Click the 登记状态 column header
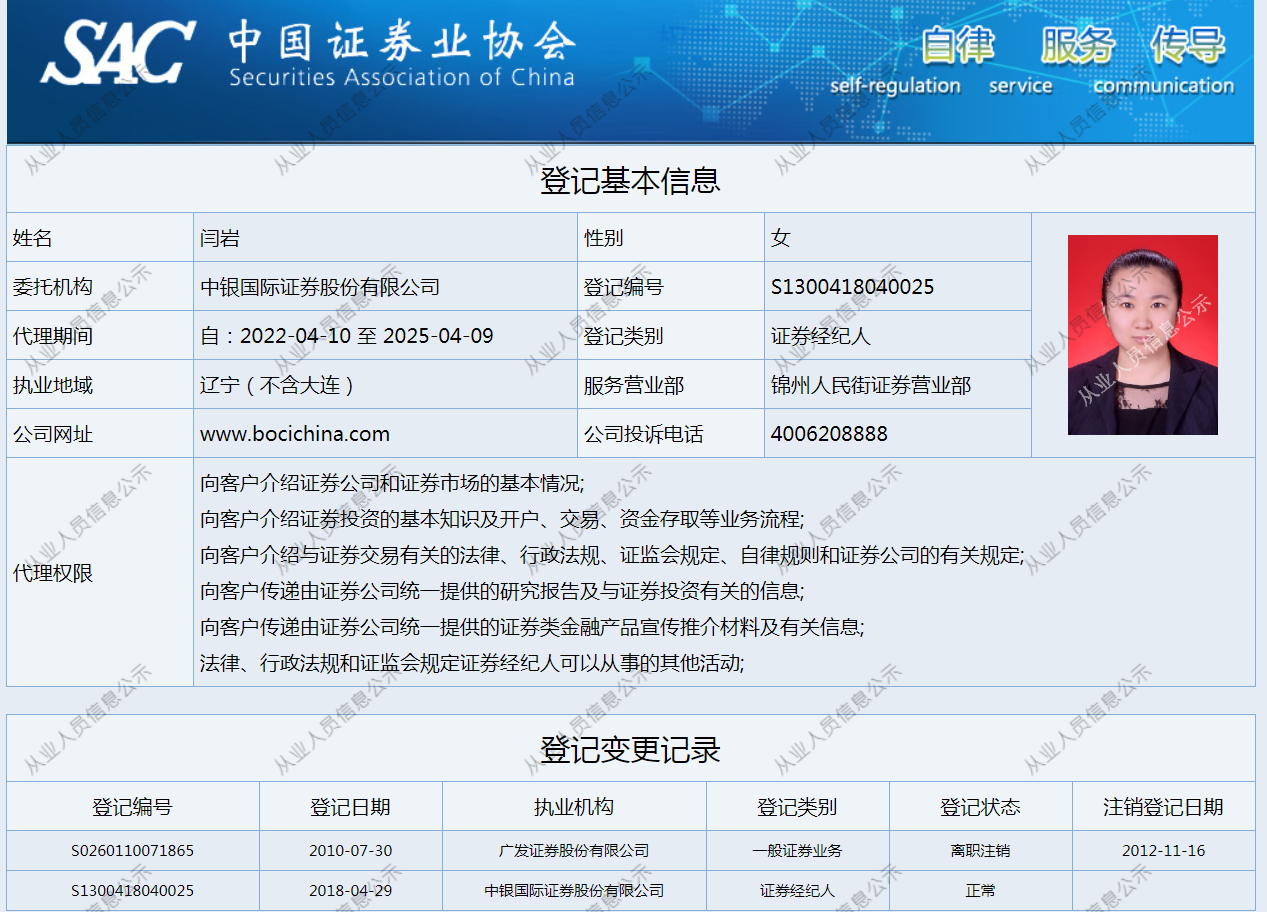The height and width of the screenshot is (912, 1267). [980, 807]
